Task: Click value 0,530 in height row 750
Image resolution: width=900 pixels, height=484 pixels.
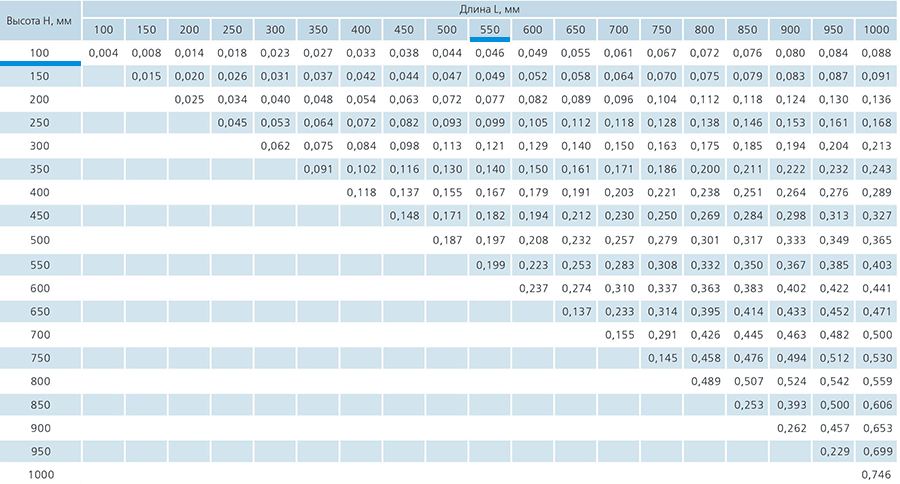Action: [876, 358]
